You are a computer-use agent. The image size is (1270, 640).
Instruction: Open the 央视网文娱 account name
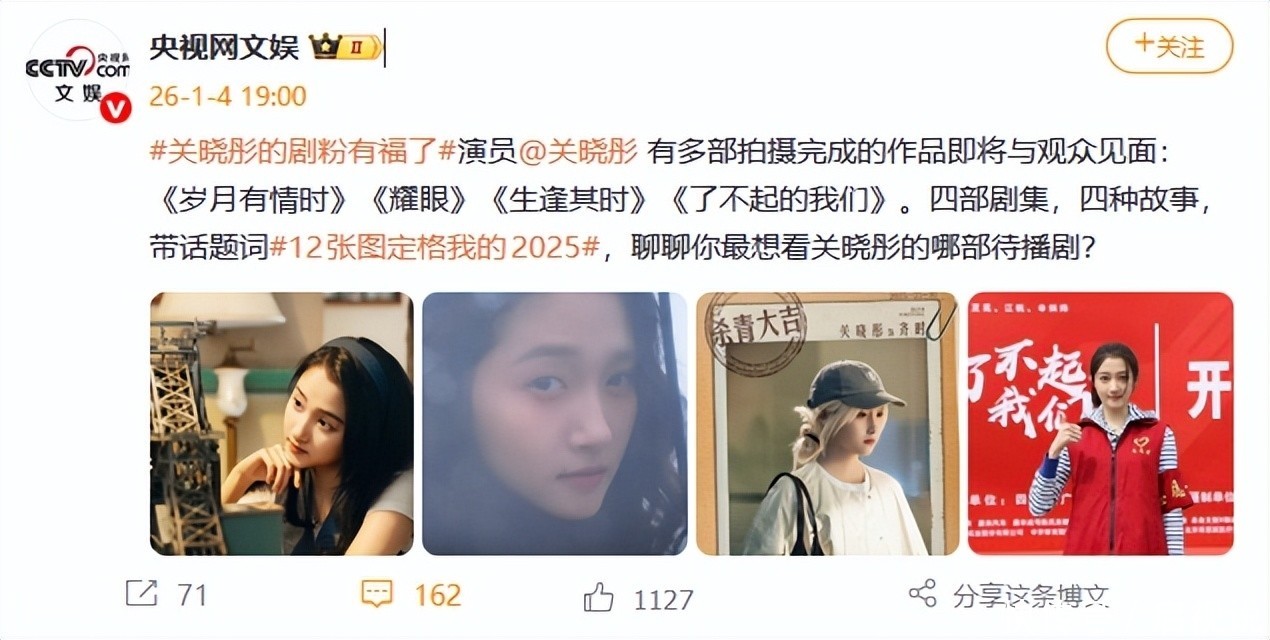pos(224,46)
